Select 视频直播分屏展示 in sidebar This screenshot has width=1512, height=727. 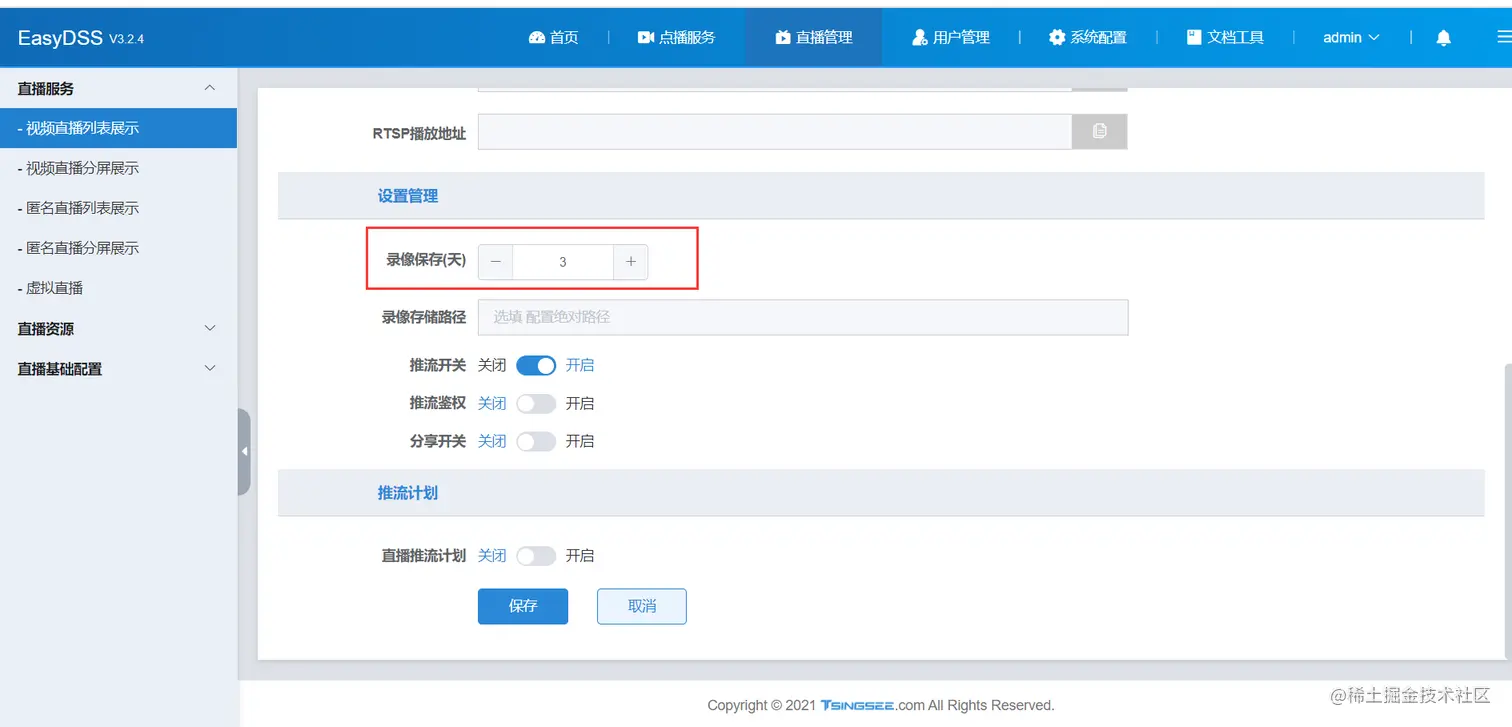(118, 168)
